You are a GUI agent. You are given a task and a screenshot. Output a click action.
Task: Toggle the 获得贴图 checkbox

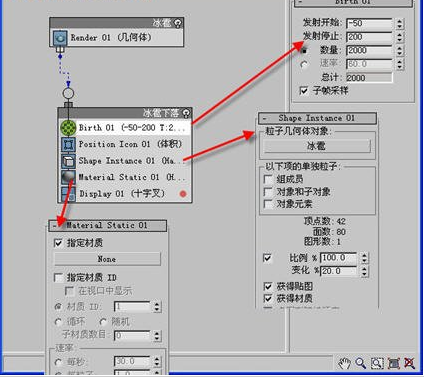point(268,286)
